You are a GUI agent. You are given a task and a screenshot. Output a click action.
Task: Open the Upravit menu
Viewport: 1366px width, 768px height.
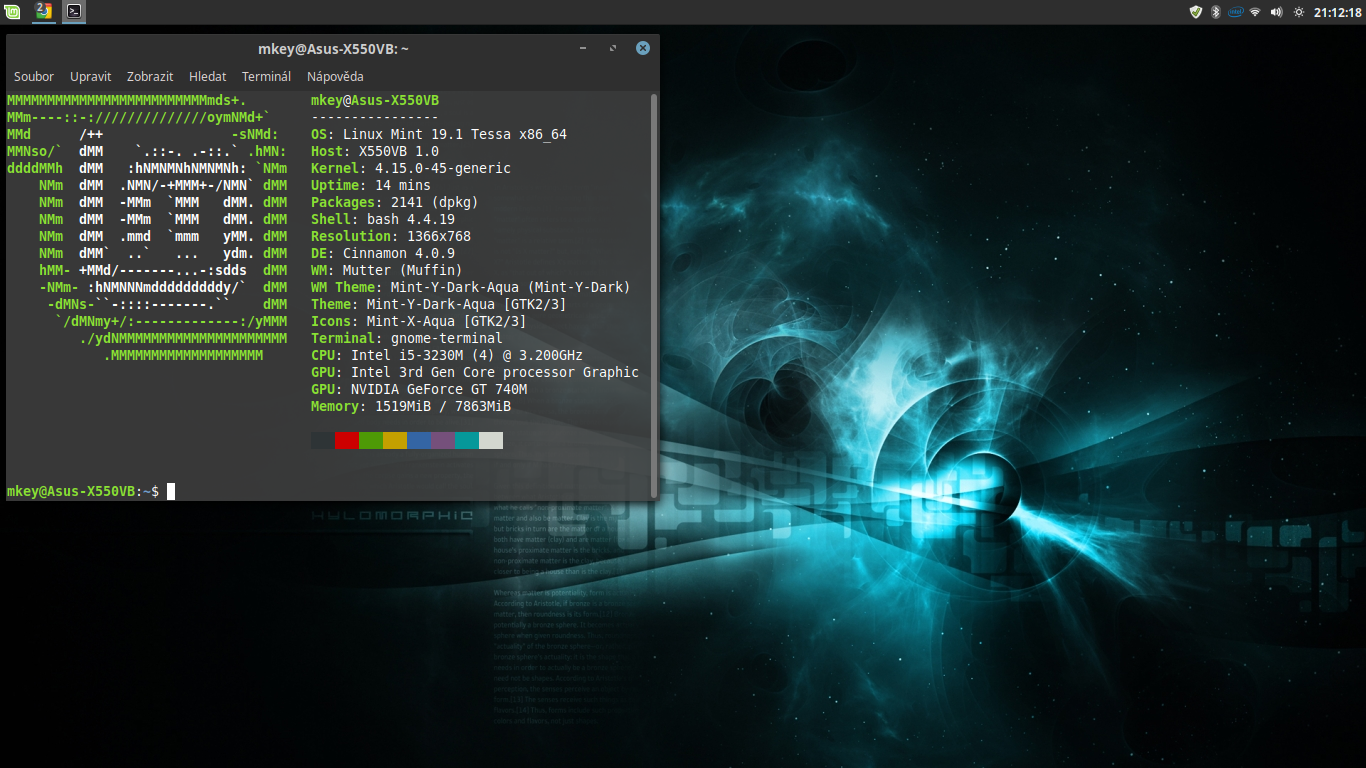tap(90, 76)
